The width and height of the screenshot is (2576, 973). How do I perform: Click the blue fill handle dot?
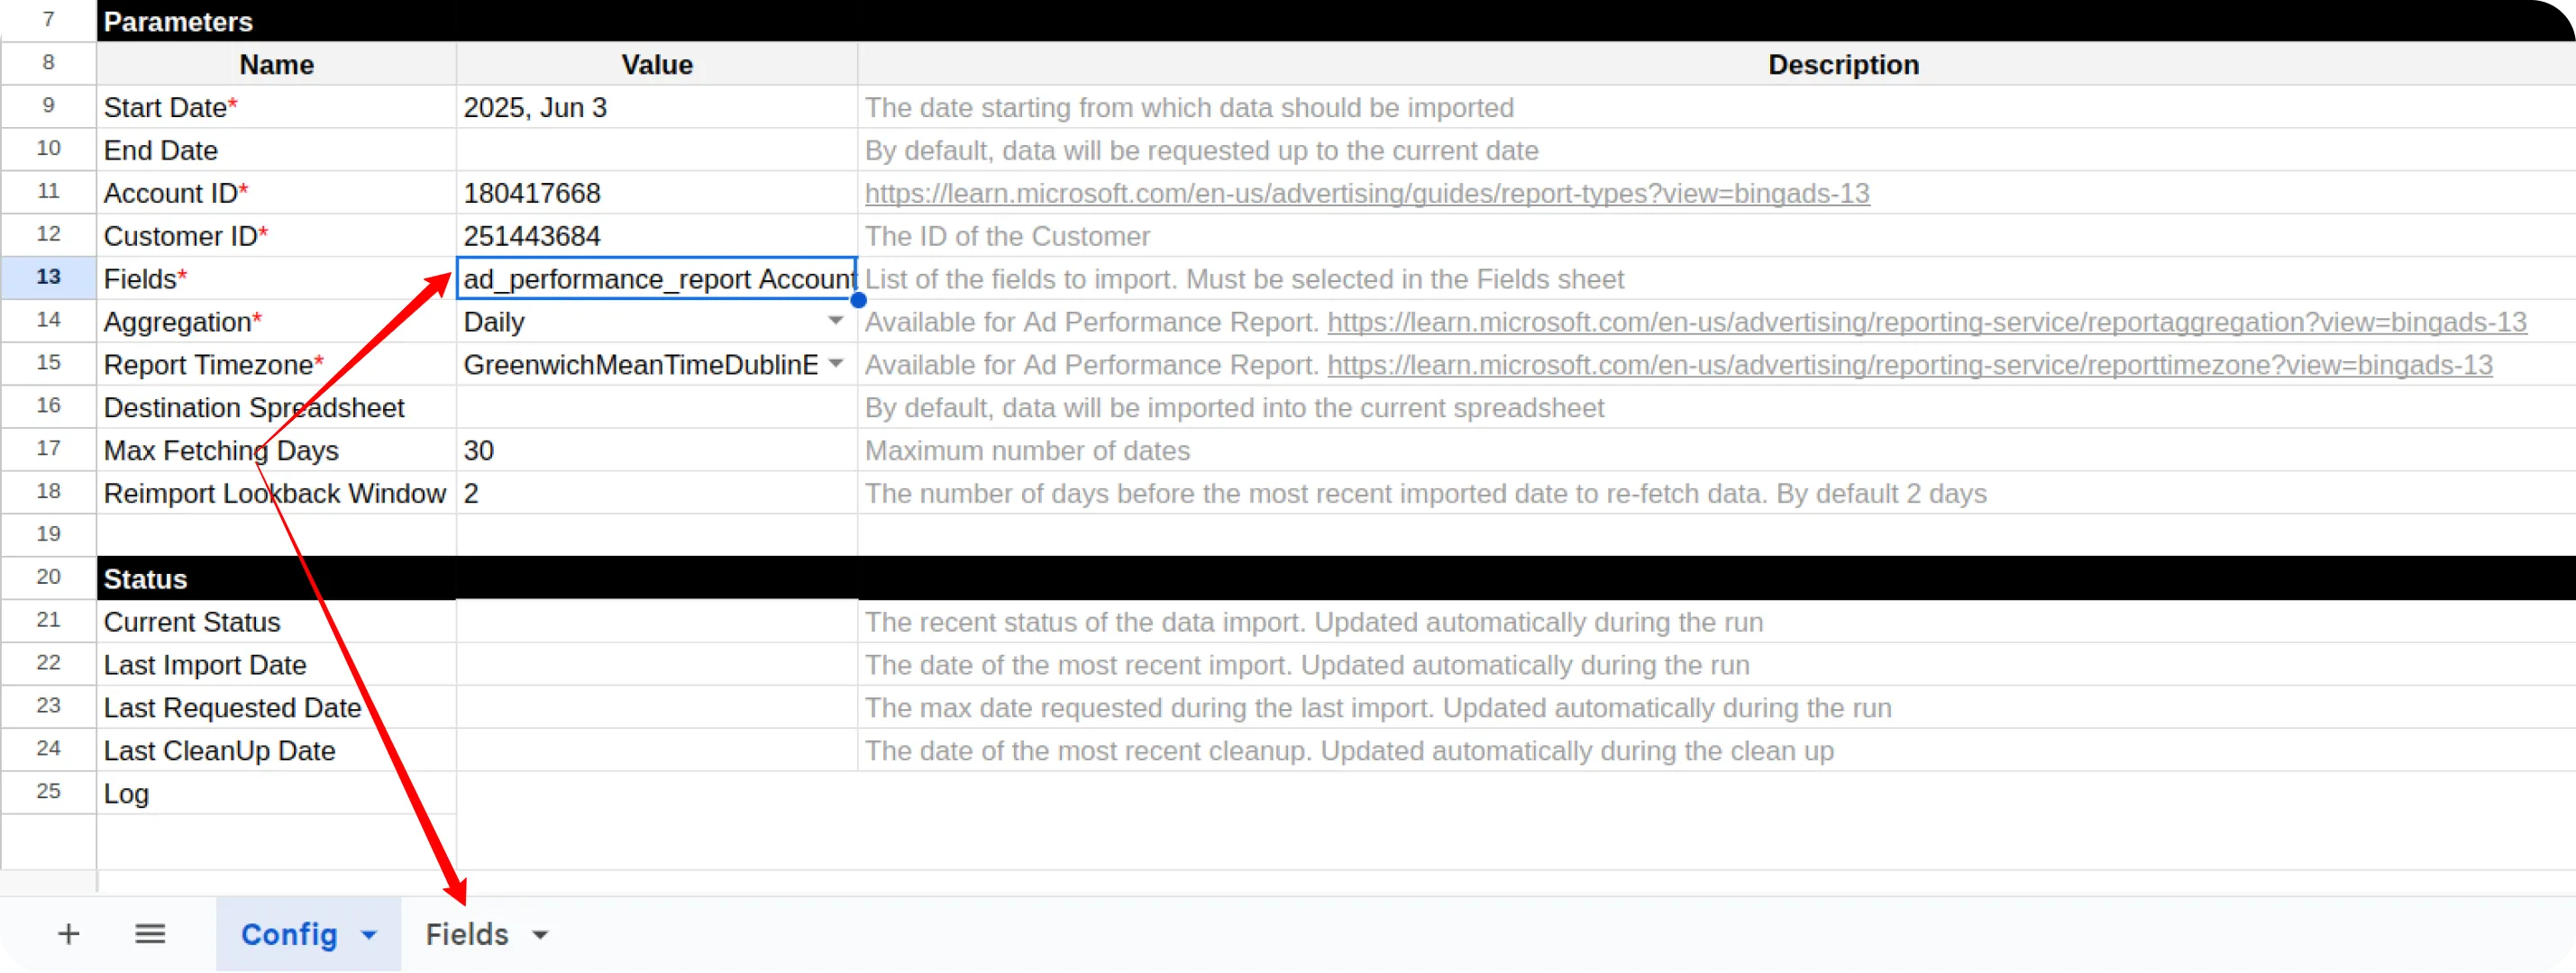(x=858, y=299)
